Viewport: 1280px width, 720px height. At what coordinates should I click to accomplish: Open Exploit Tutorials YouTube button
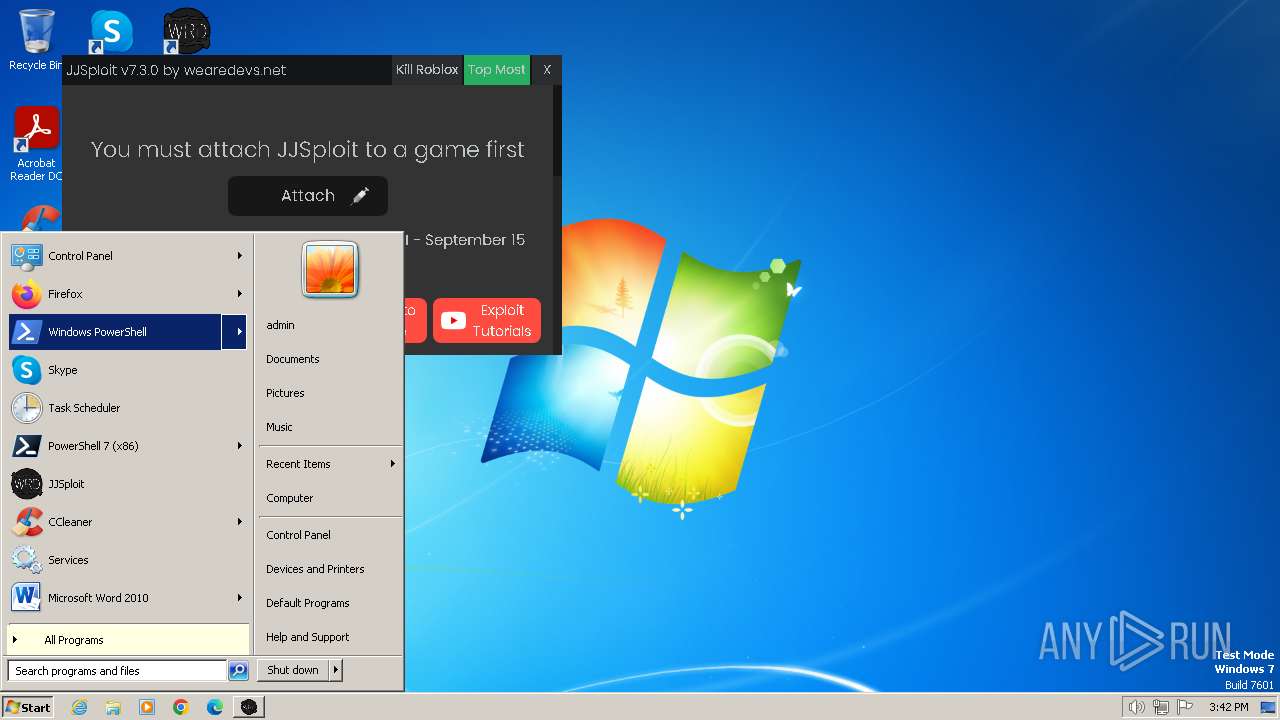click(487, 320)
